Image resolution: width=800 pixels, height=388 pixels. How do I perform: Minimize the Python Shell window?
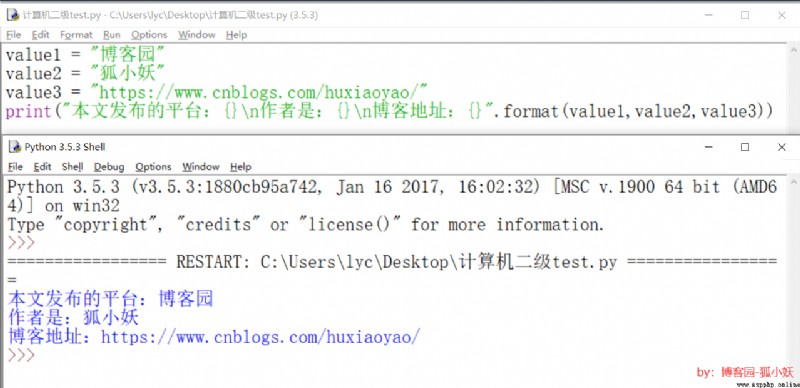708,147
